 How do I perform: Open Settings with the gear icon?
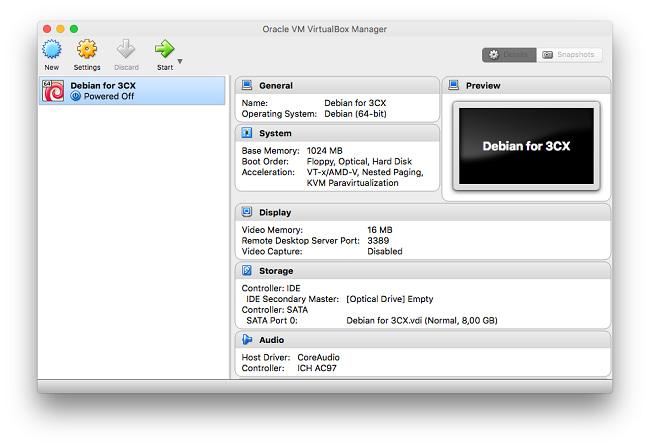pos(87,49)
